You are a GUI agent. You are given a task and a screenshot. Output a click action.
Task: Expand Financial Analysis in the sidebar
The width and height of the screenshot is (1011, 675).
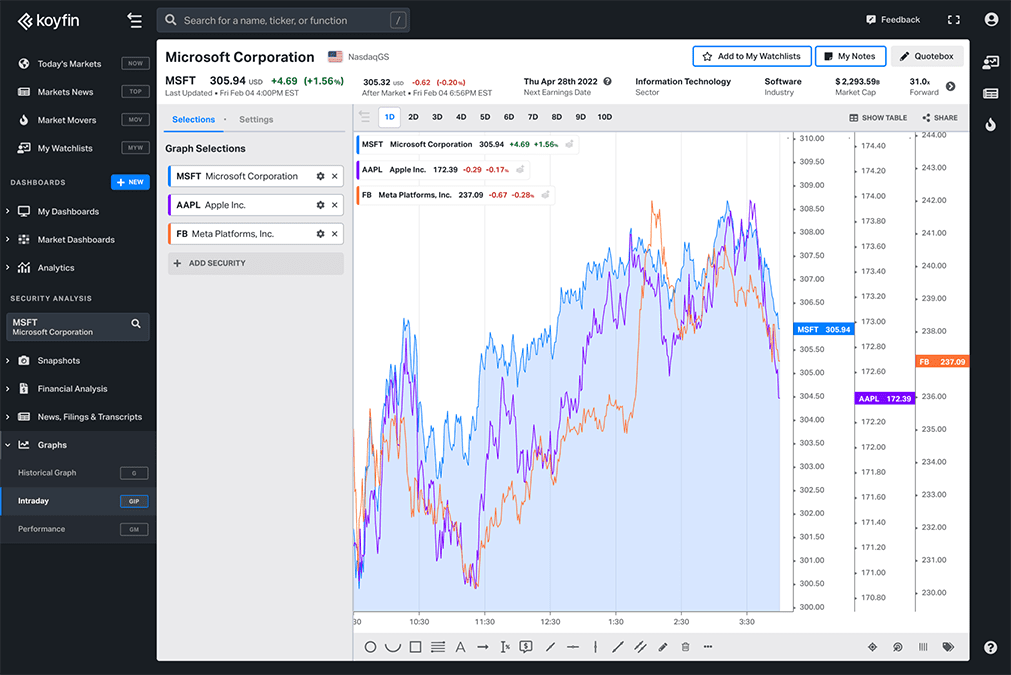click(72, 389)
